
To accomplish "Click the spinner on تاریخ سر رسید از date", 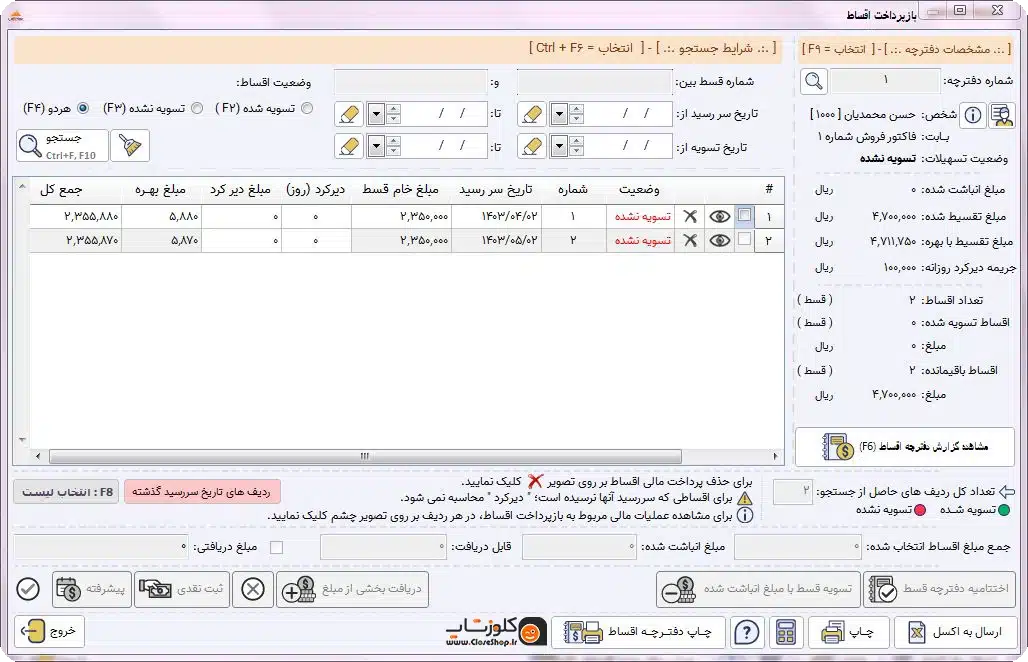I will 576,114.
